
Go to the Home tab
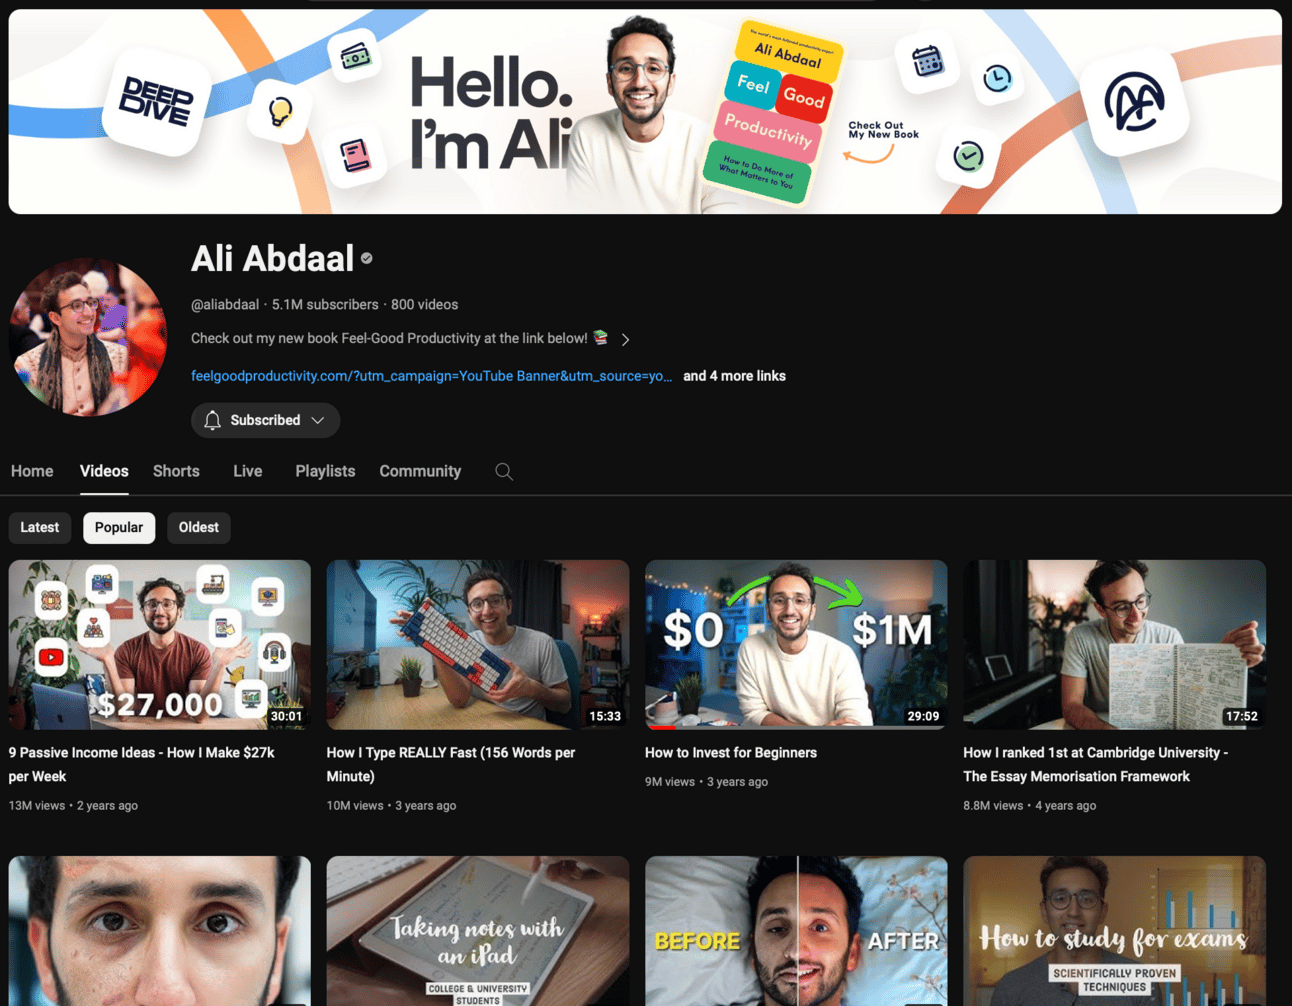pos(32,471)
